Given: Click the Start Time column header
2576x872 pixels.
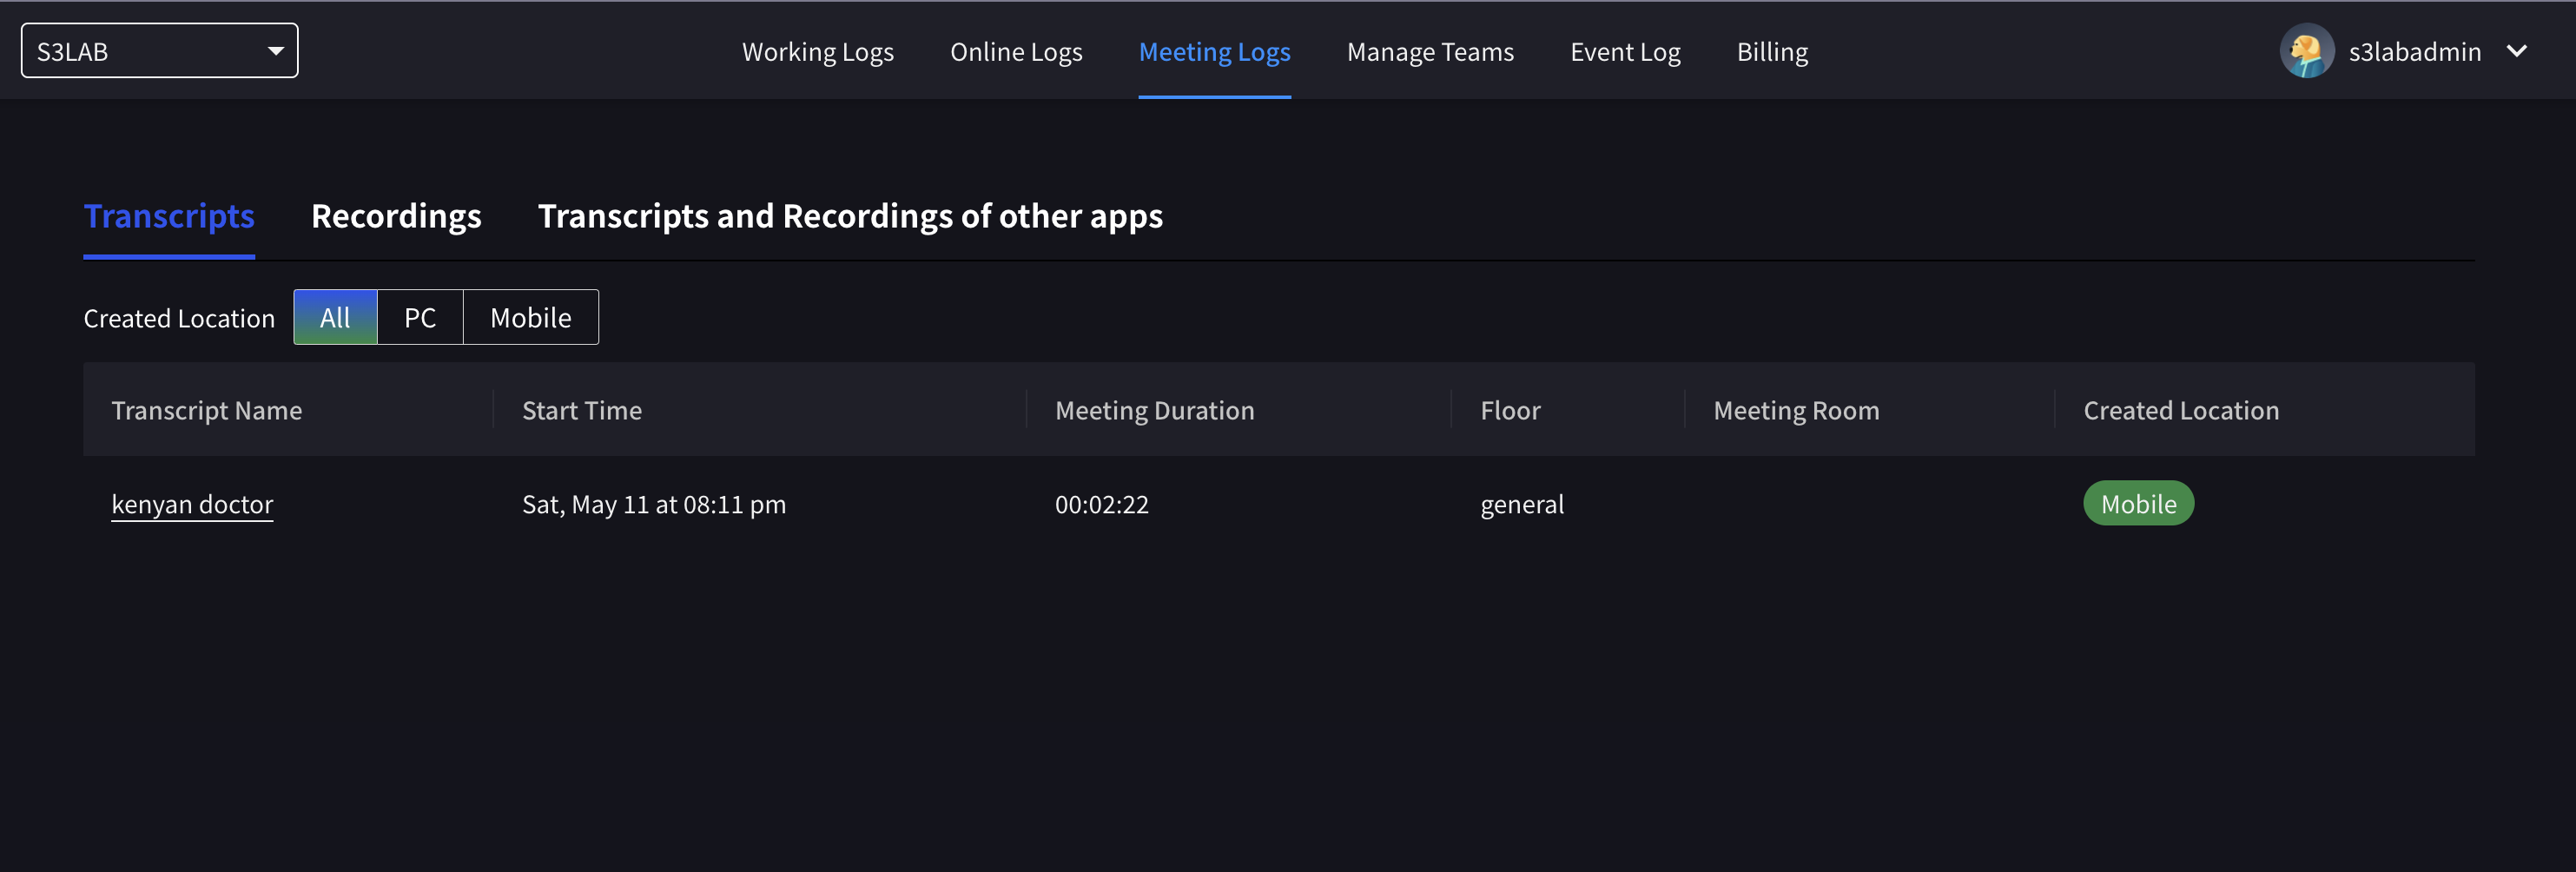Looking at the screenshot, I should pos(581,411).
